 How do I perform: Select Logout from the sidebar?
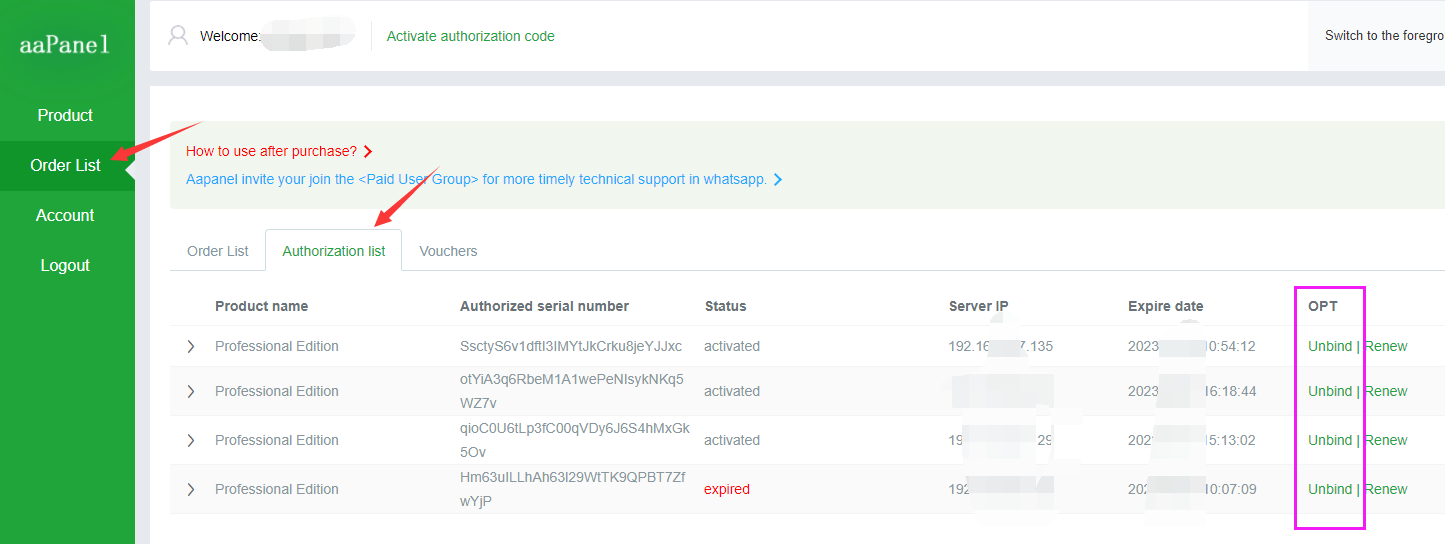[66, 265]
